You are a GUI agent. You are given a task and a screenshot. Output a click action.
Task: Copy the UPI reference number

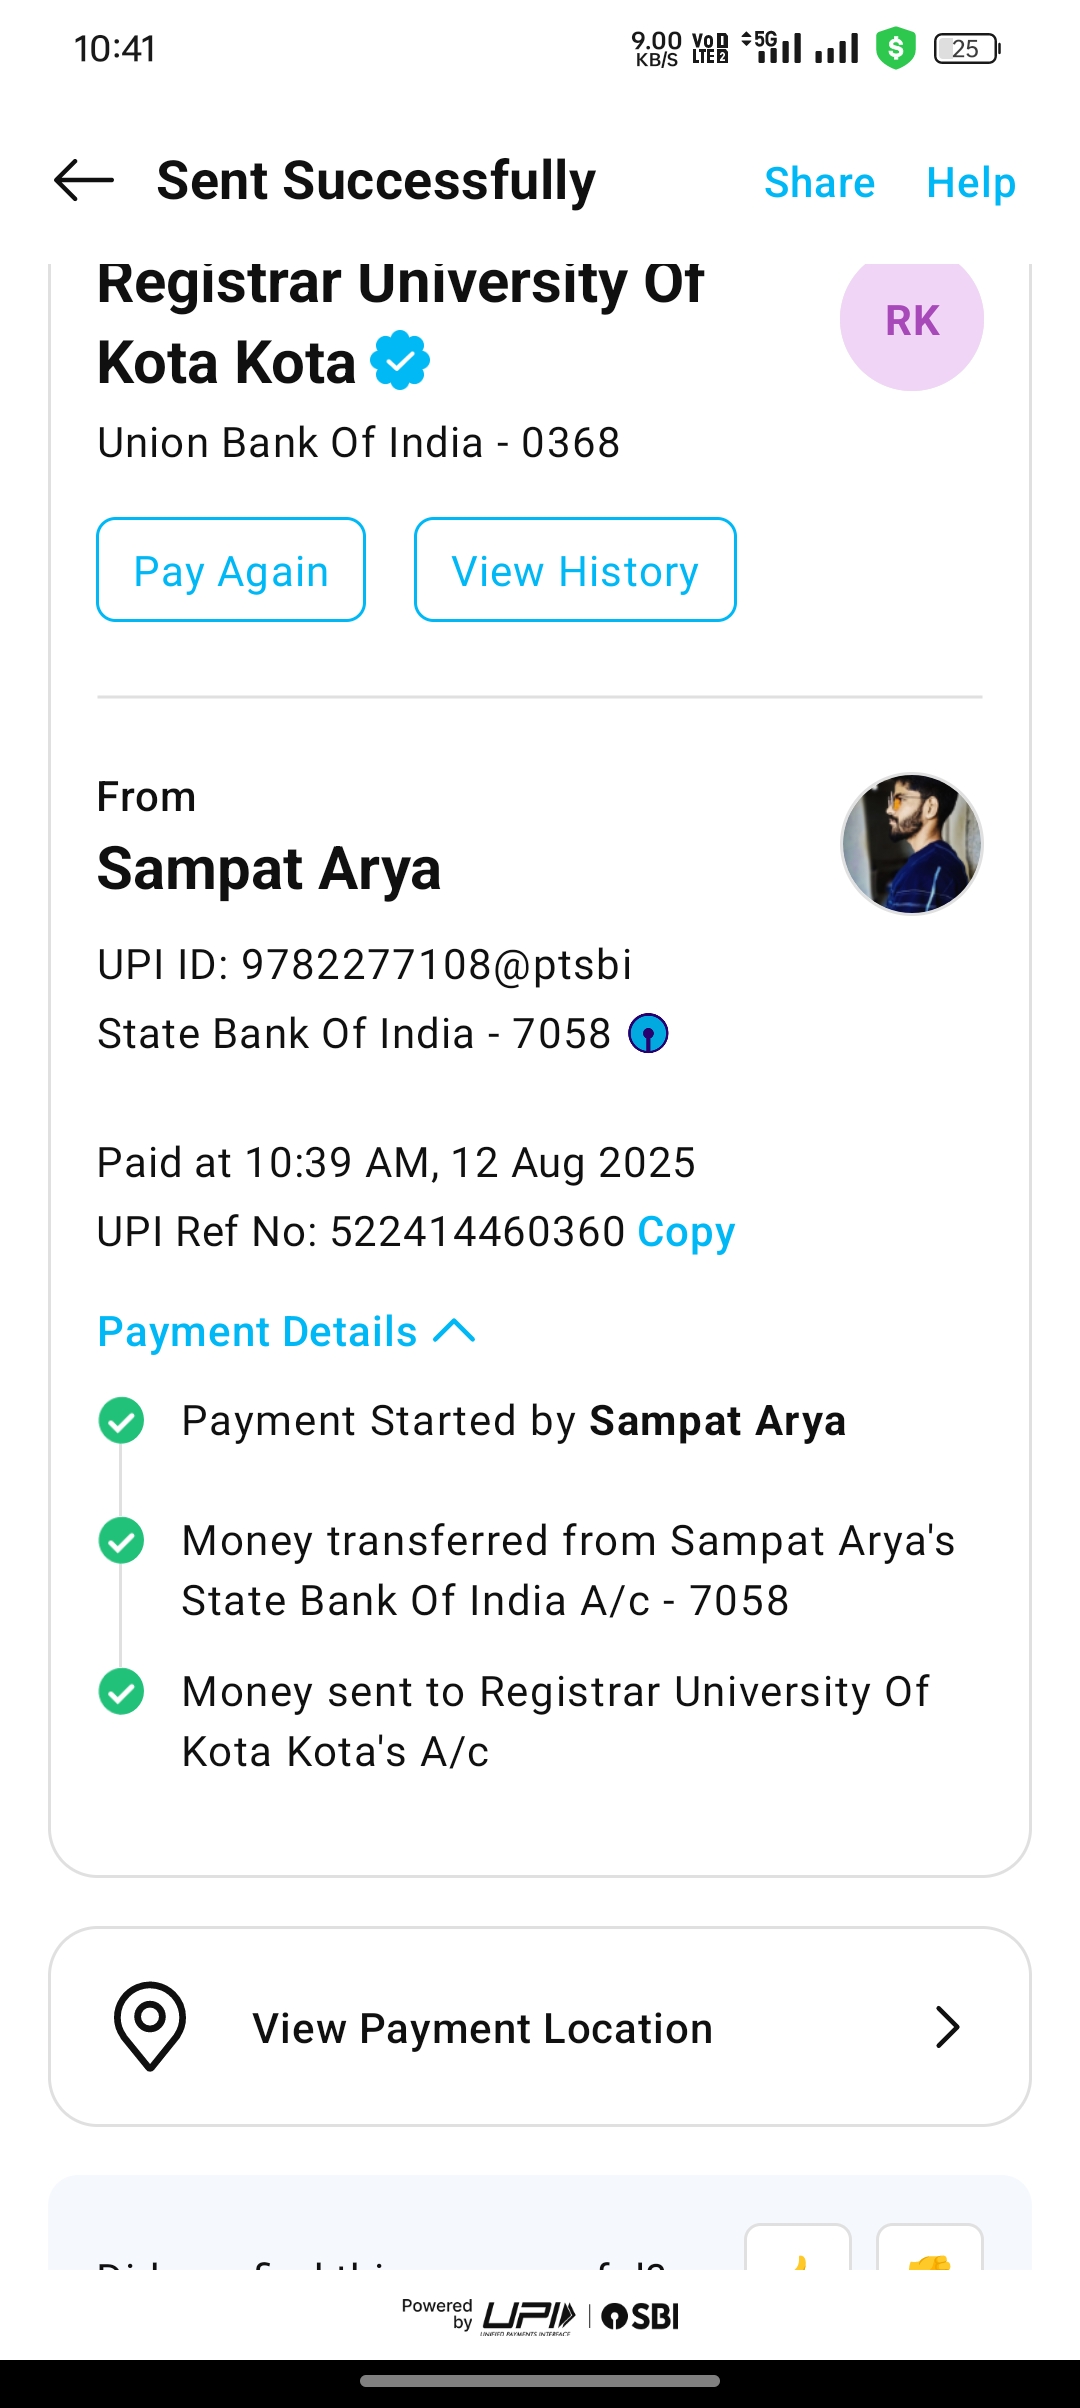pos(686,1232)
